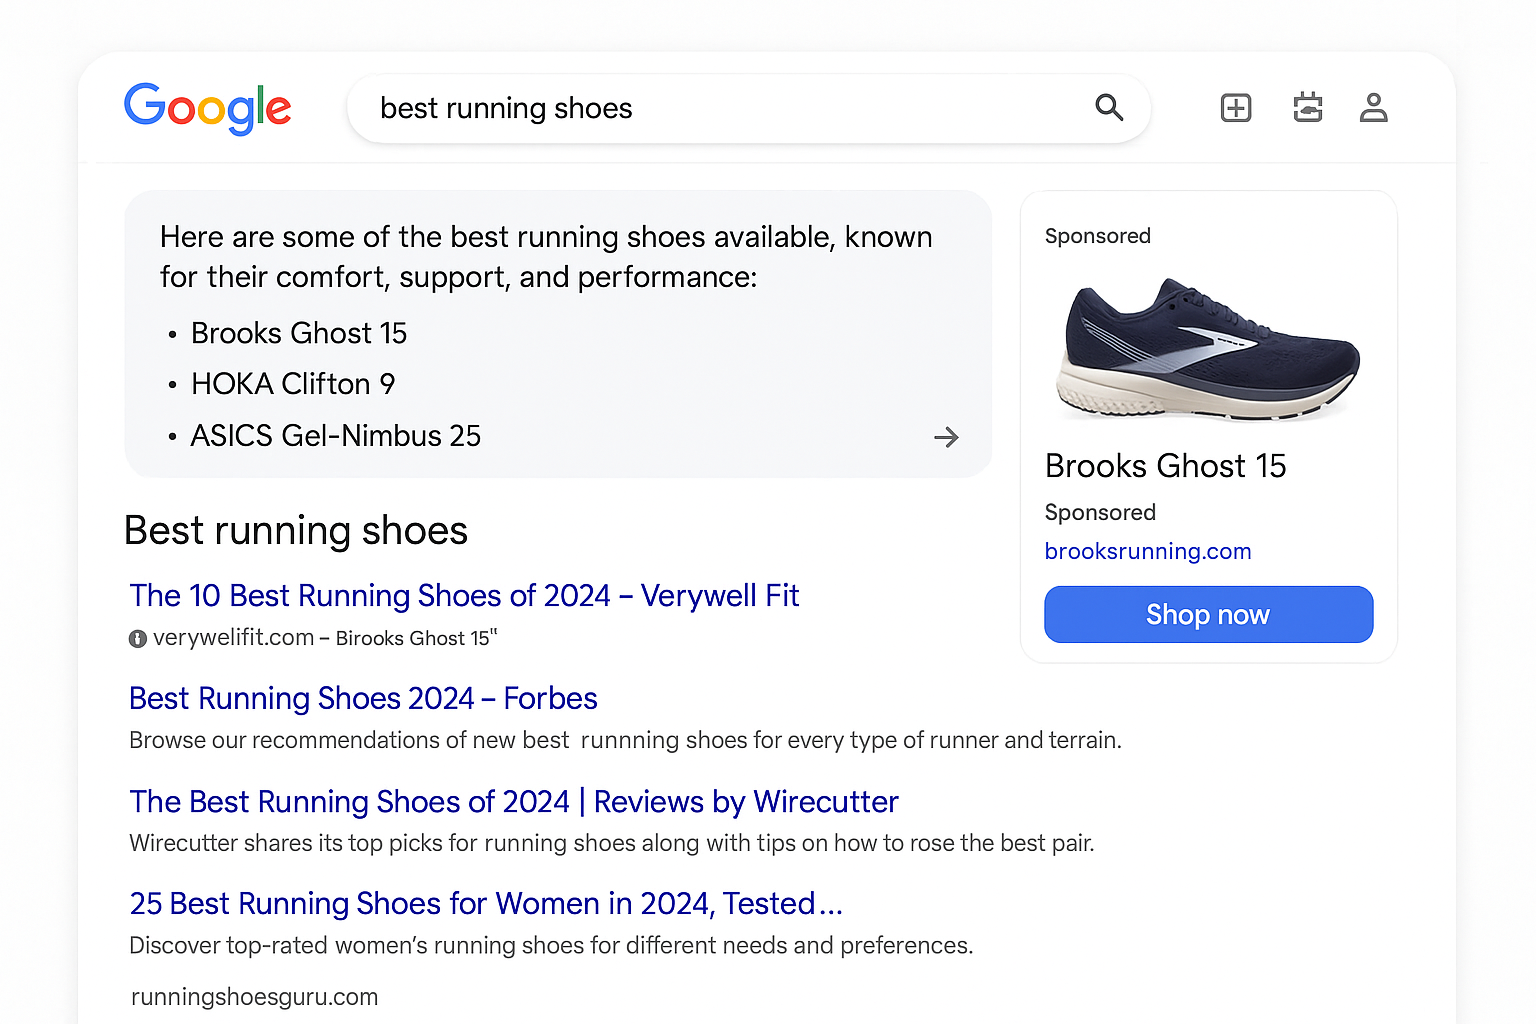Click 'Discover top-rated women's running shoes' snippet
Image resolution: width=1536 pixels, height=1024 pixels.
(x=551, y=945)
